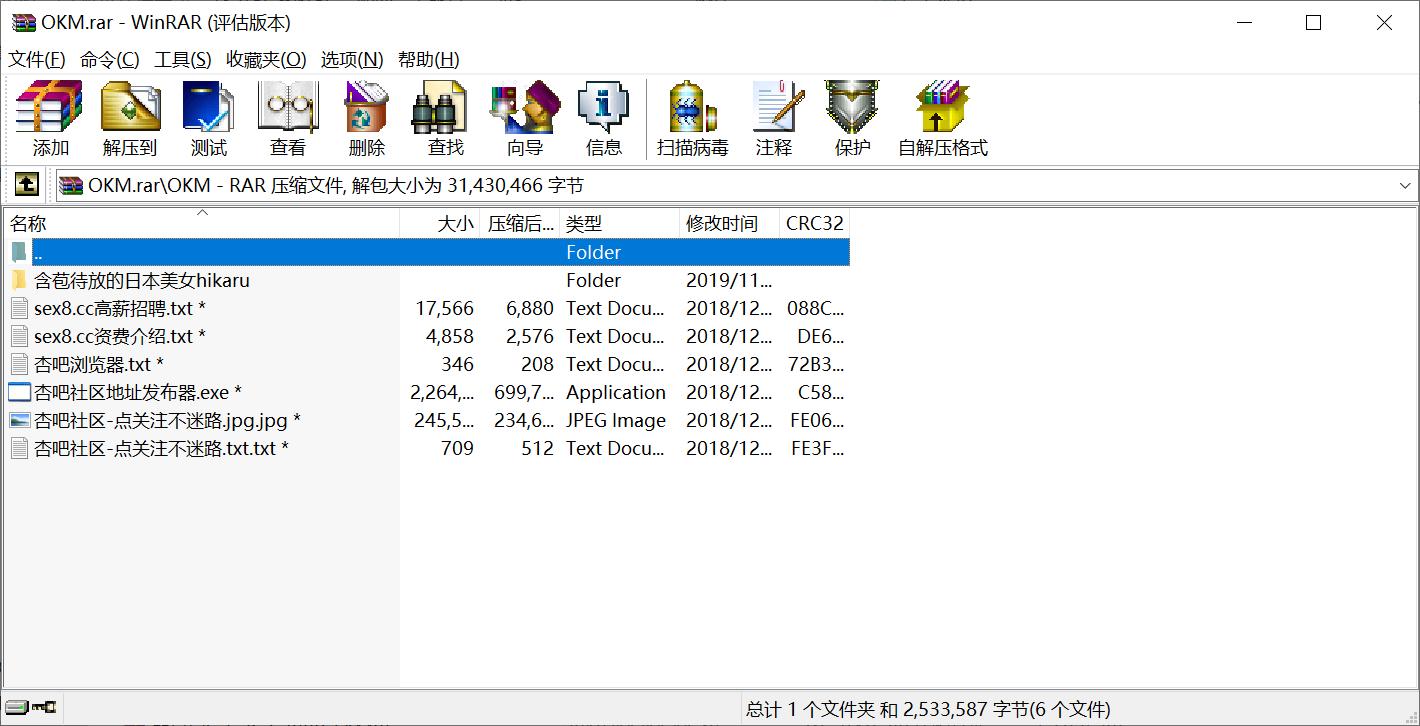1420x726 pixels.
Task: Open the 命令(C) menu
Action: (110, 59)
